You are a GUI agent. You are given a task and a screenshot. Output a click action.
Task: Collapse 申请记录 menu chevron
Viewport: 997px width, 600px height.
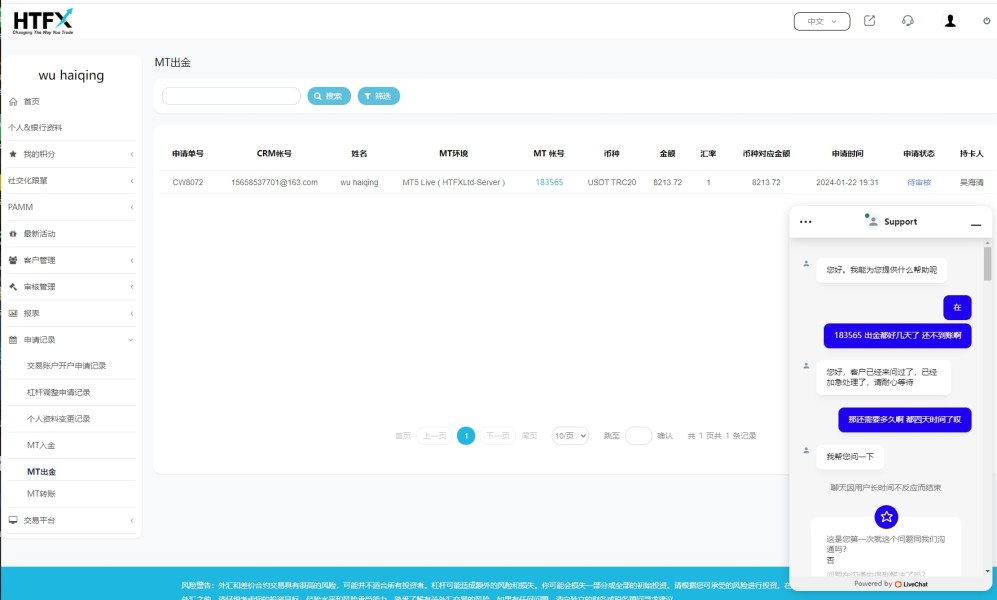(x=131, y=340)
